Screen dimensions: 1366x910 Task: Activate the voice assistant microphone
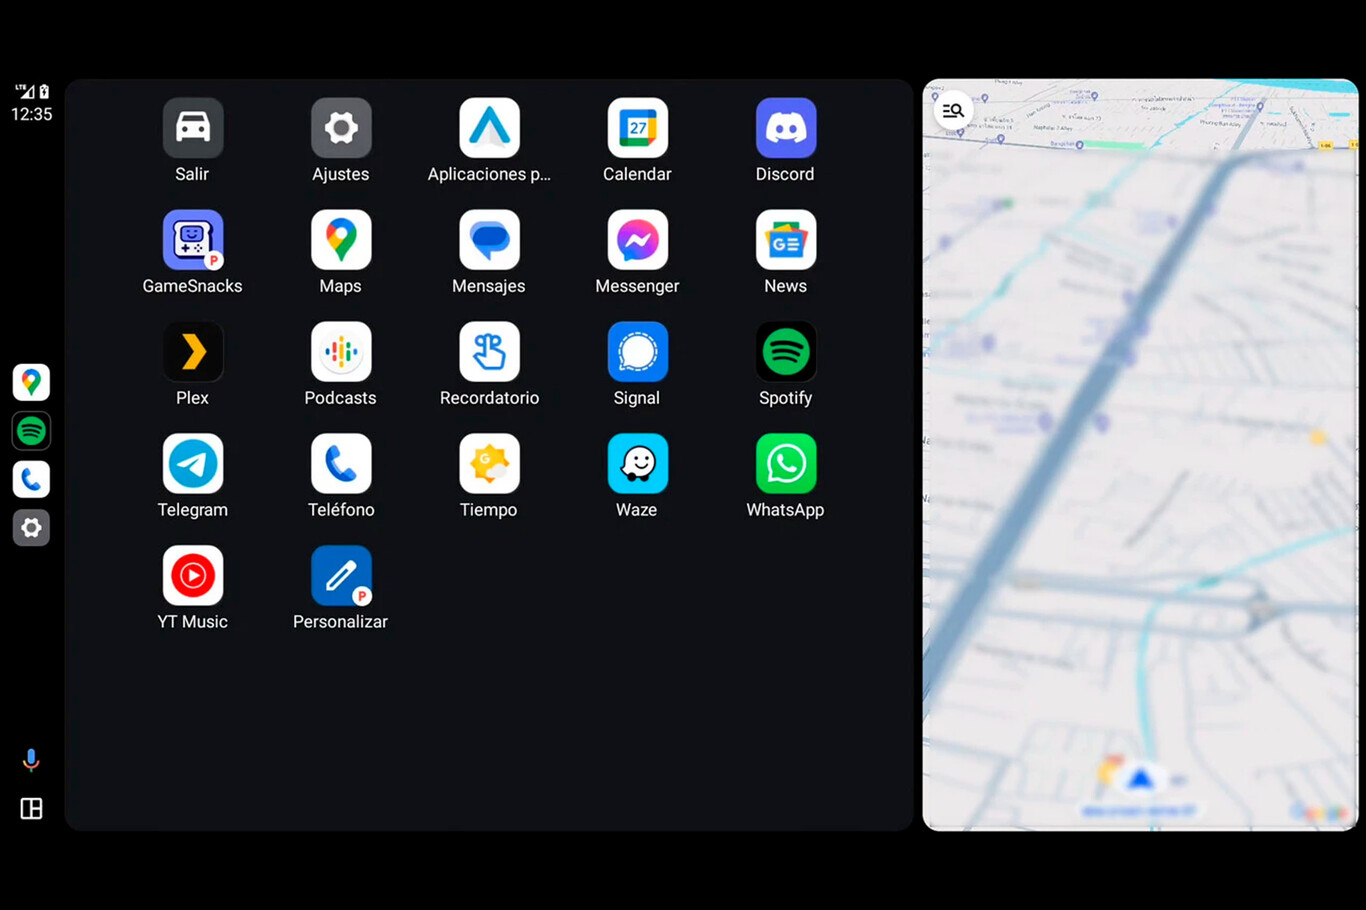(31, 760)
